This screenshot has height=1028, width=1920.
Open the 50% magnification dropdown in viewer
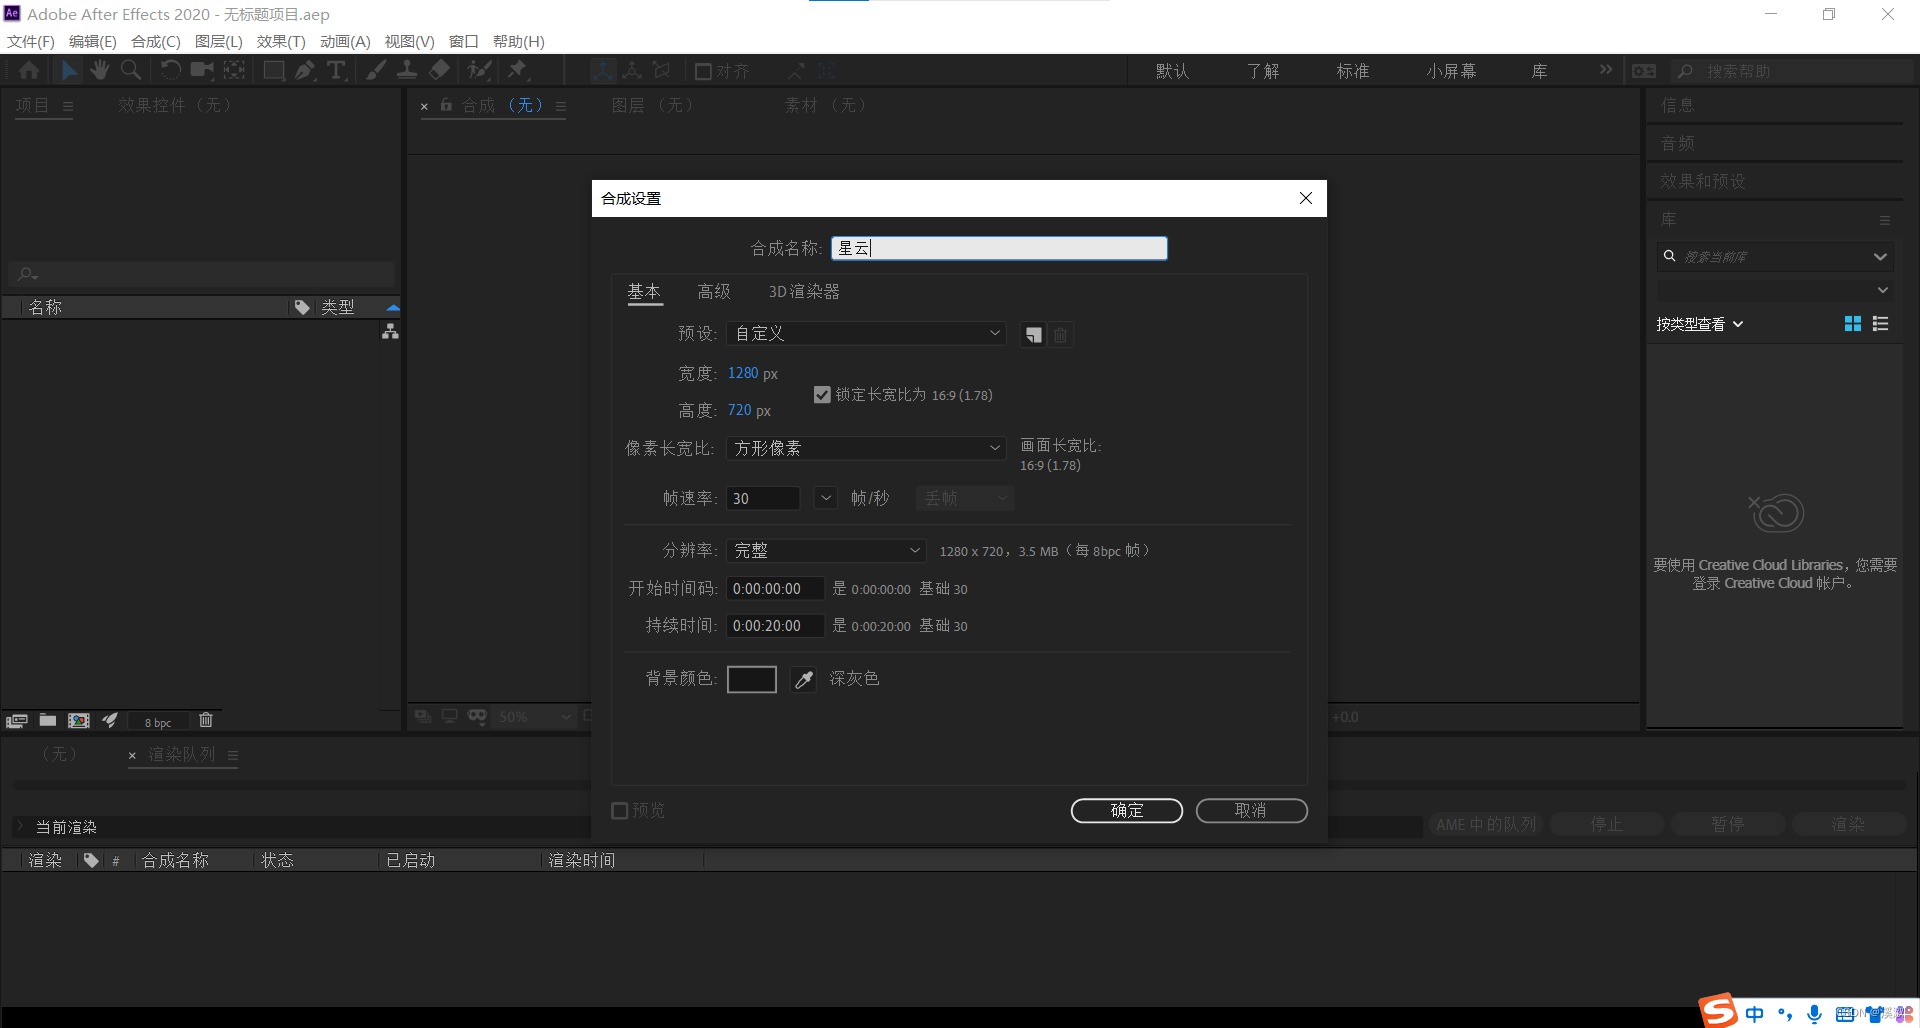536,717
